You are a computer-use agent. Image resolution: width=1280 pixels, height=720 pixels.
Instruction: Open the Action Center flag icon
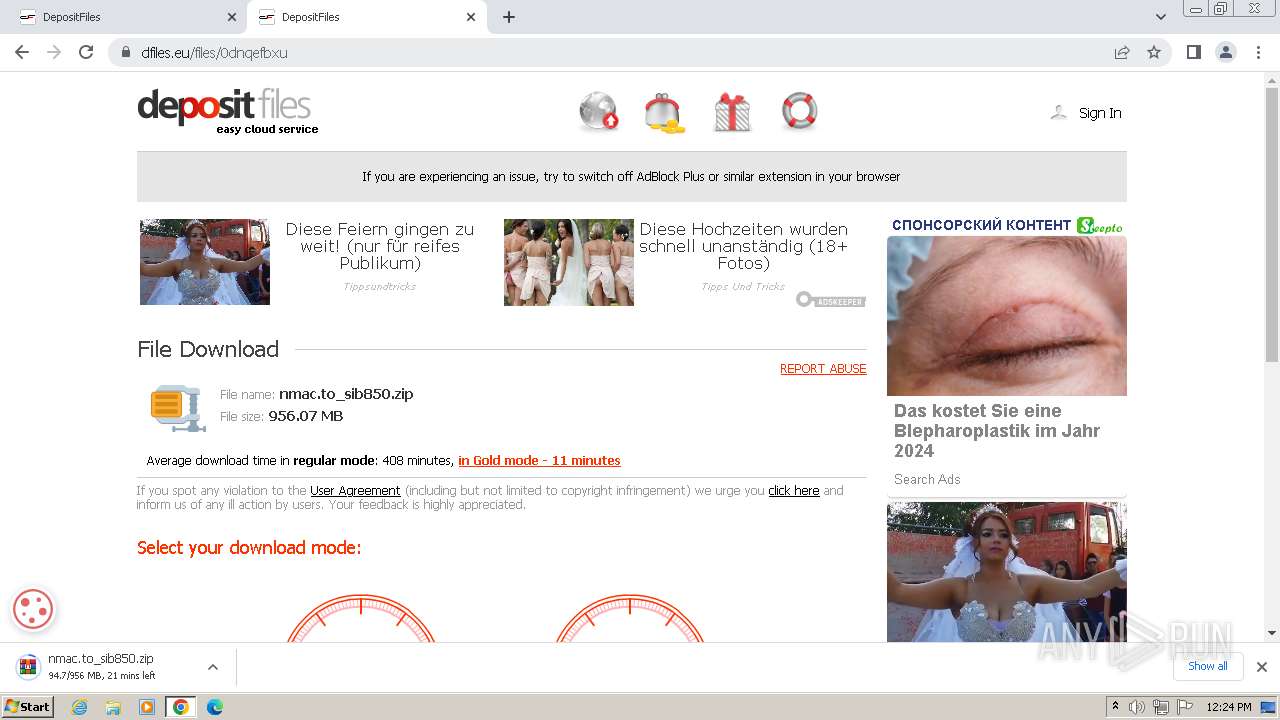(x=1184, y=707)
